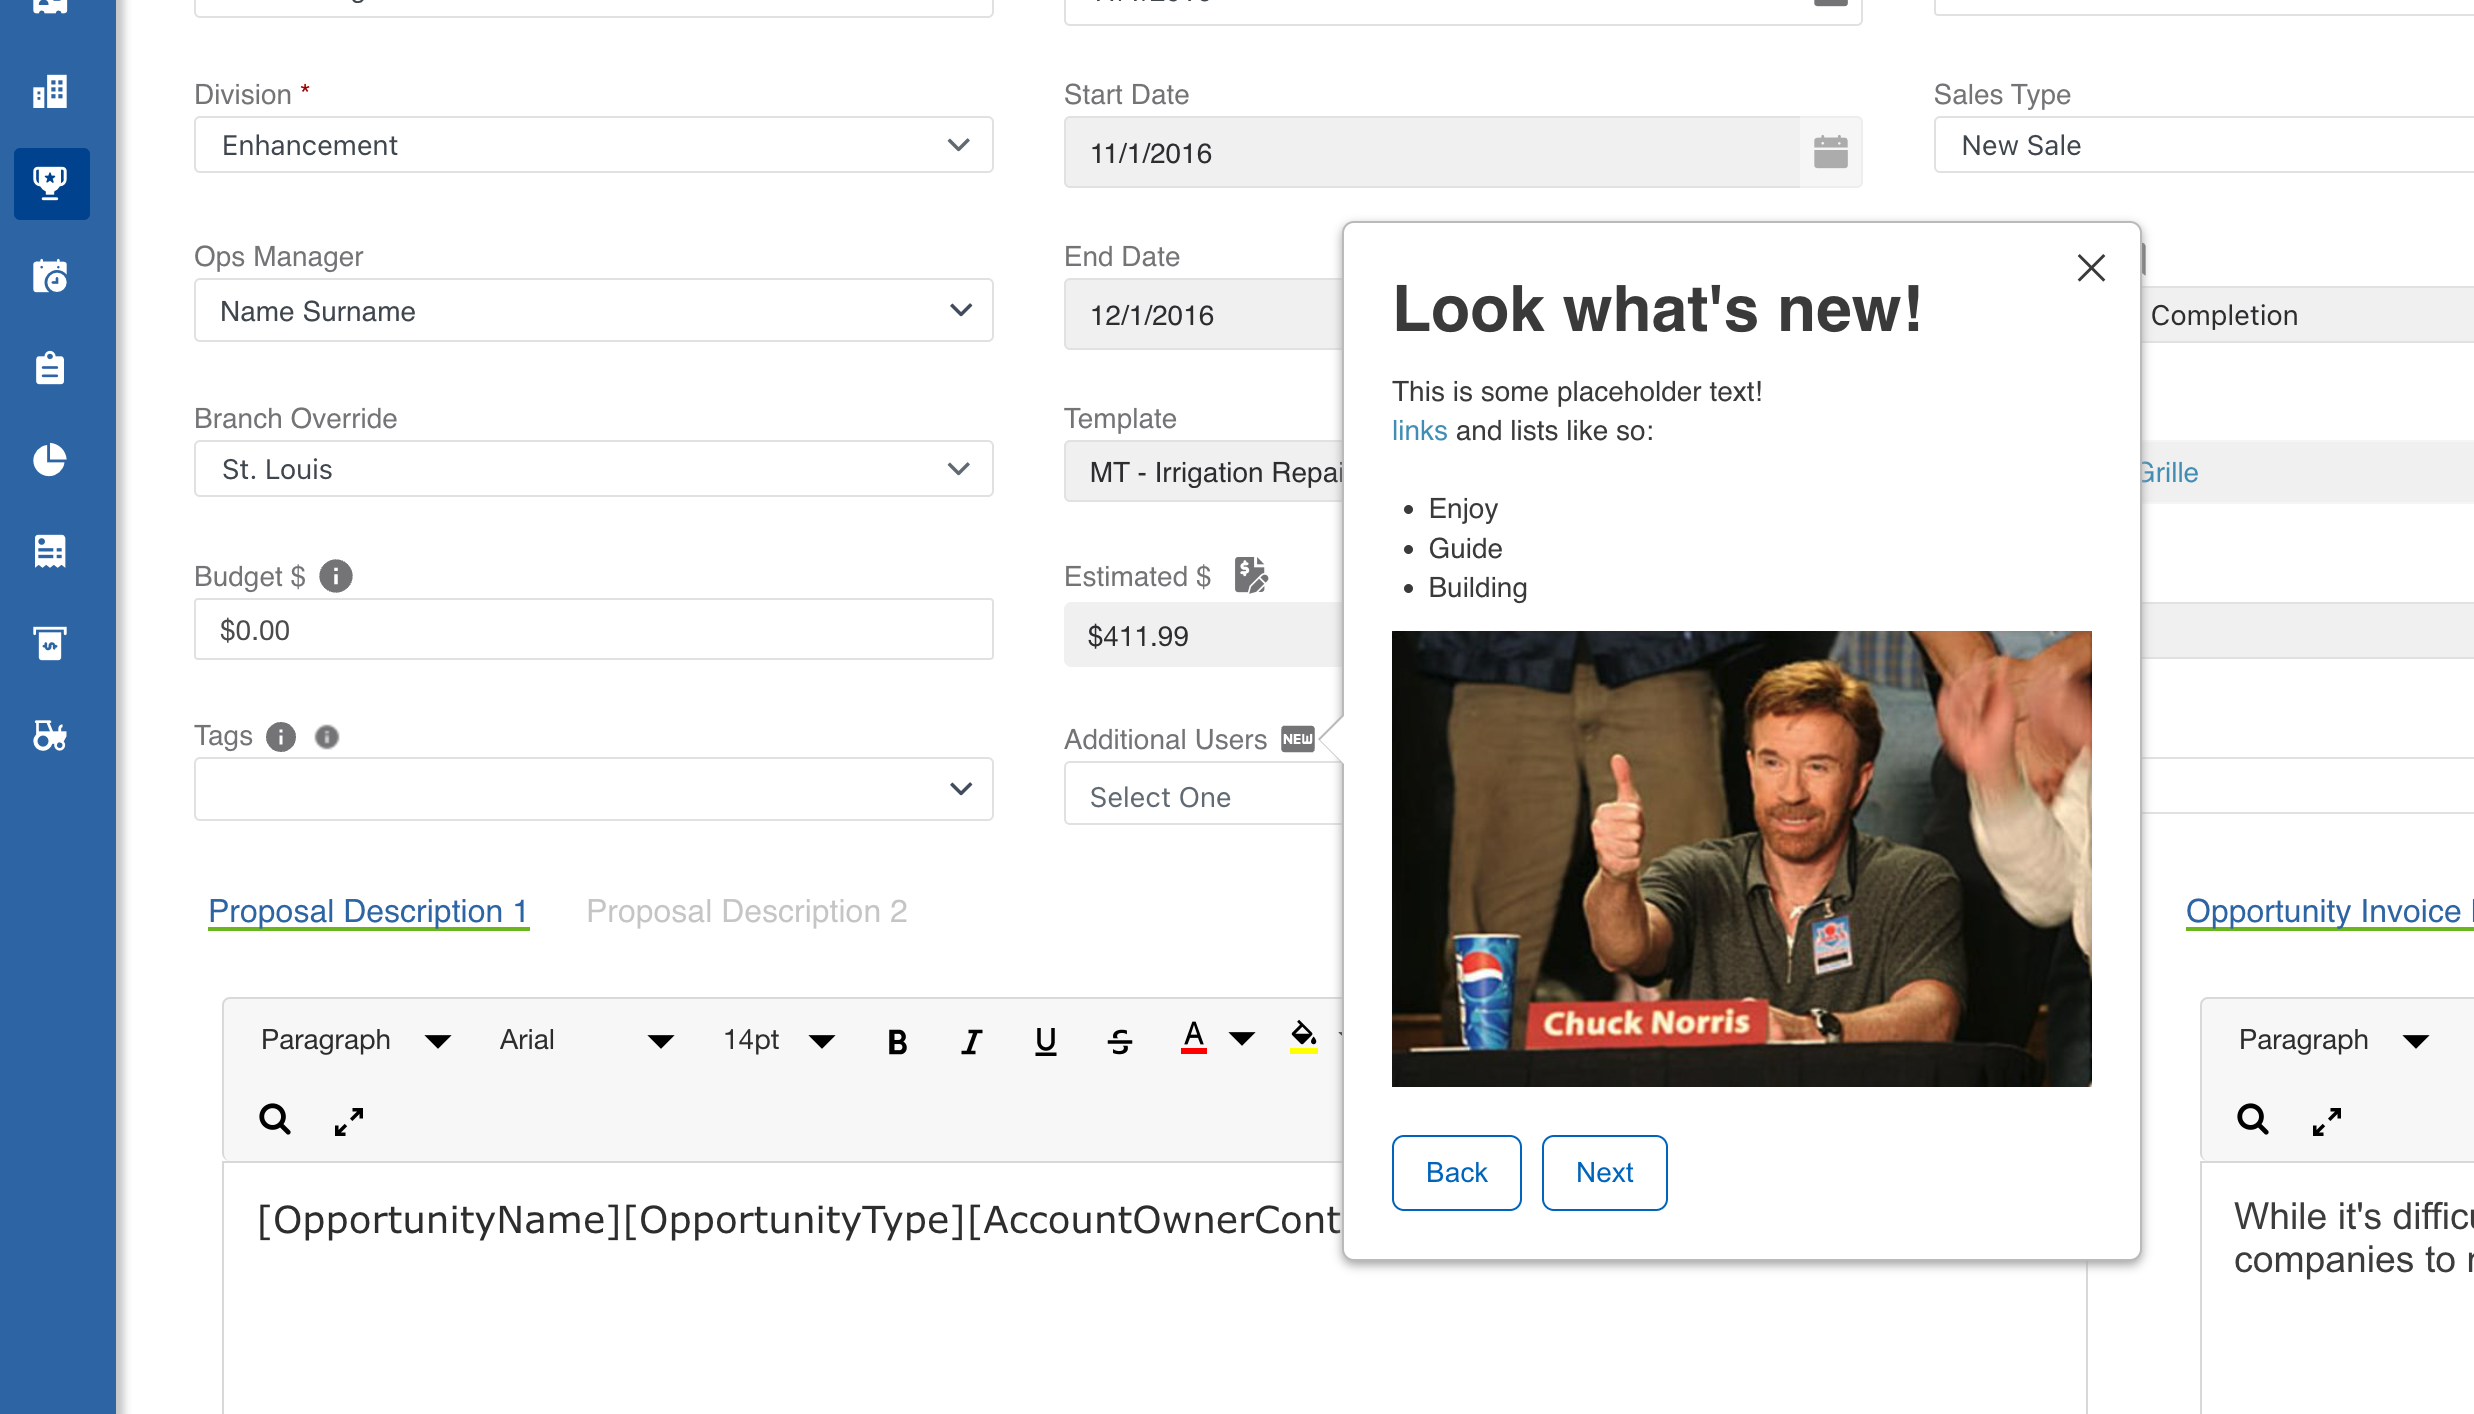2474x1414 pixels.
Task: Click the Template field MT - Irrigation Repair
Action: 1204,471
